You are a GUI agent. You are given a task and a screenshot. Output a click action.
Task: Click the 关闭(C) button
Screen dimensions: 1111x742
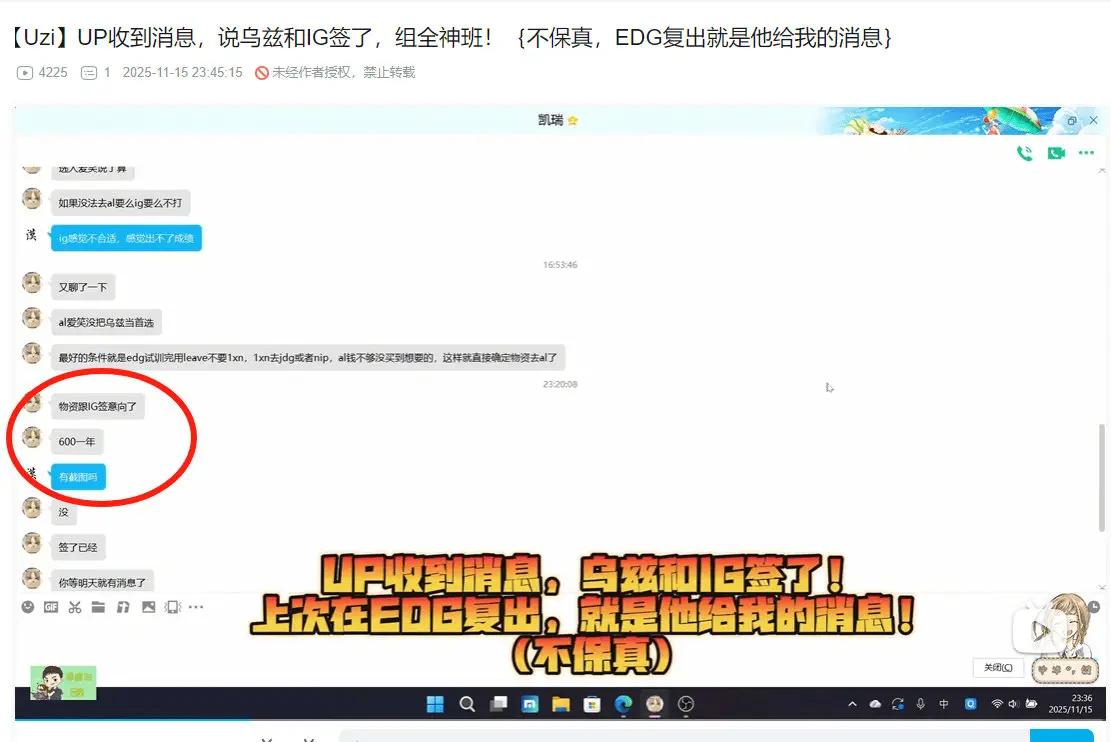point(997,667)
